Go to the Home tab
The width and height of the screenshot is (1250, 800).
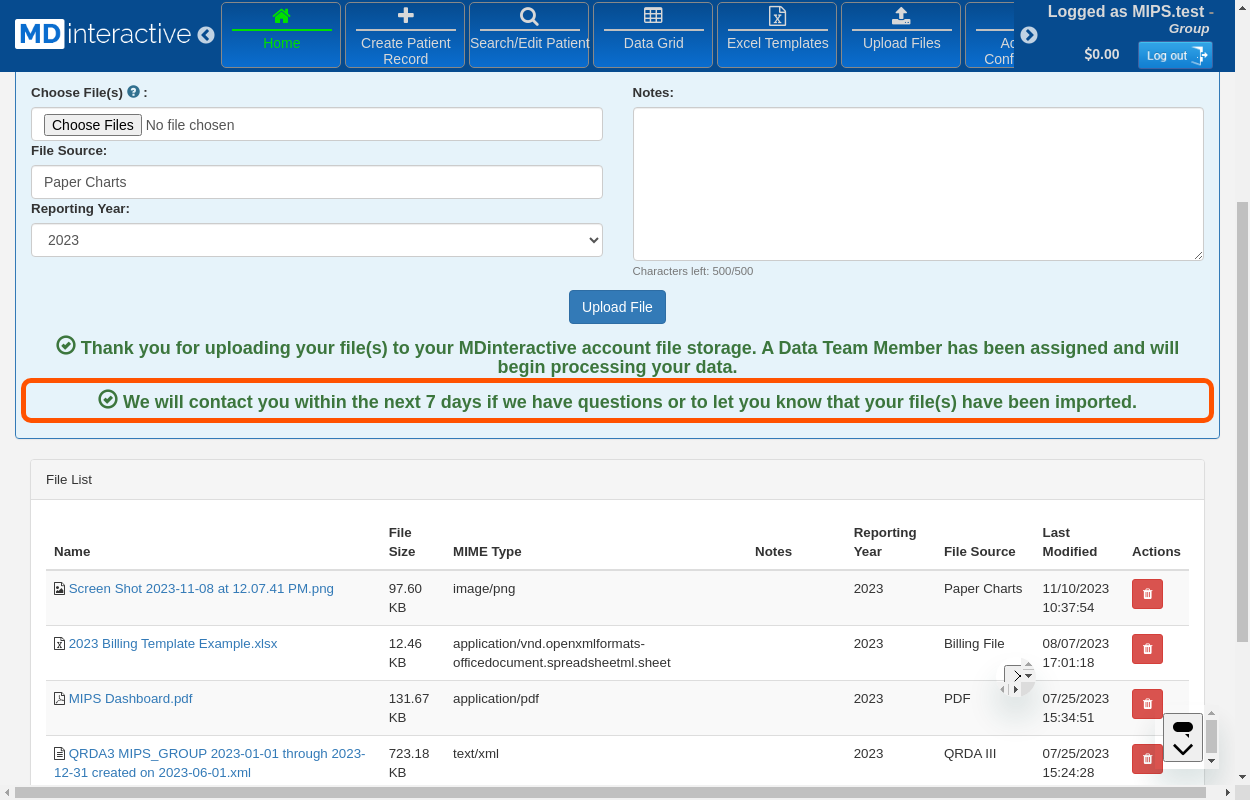[281, 35]
